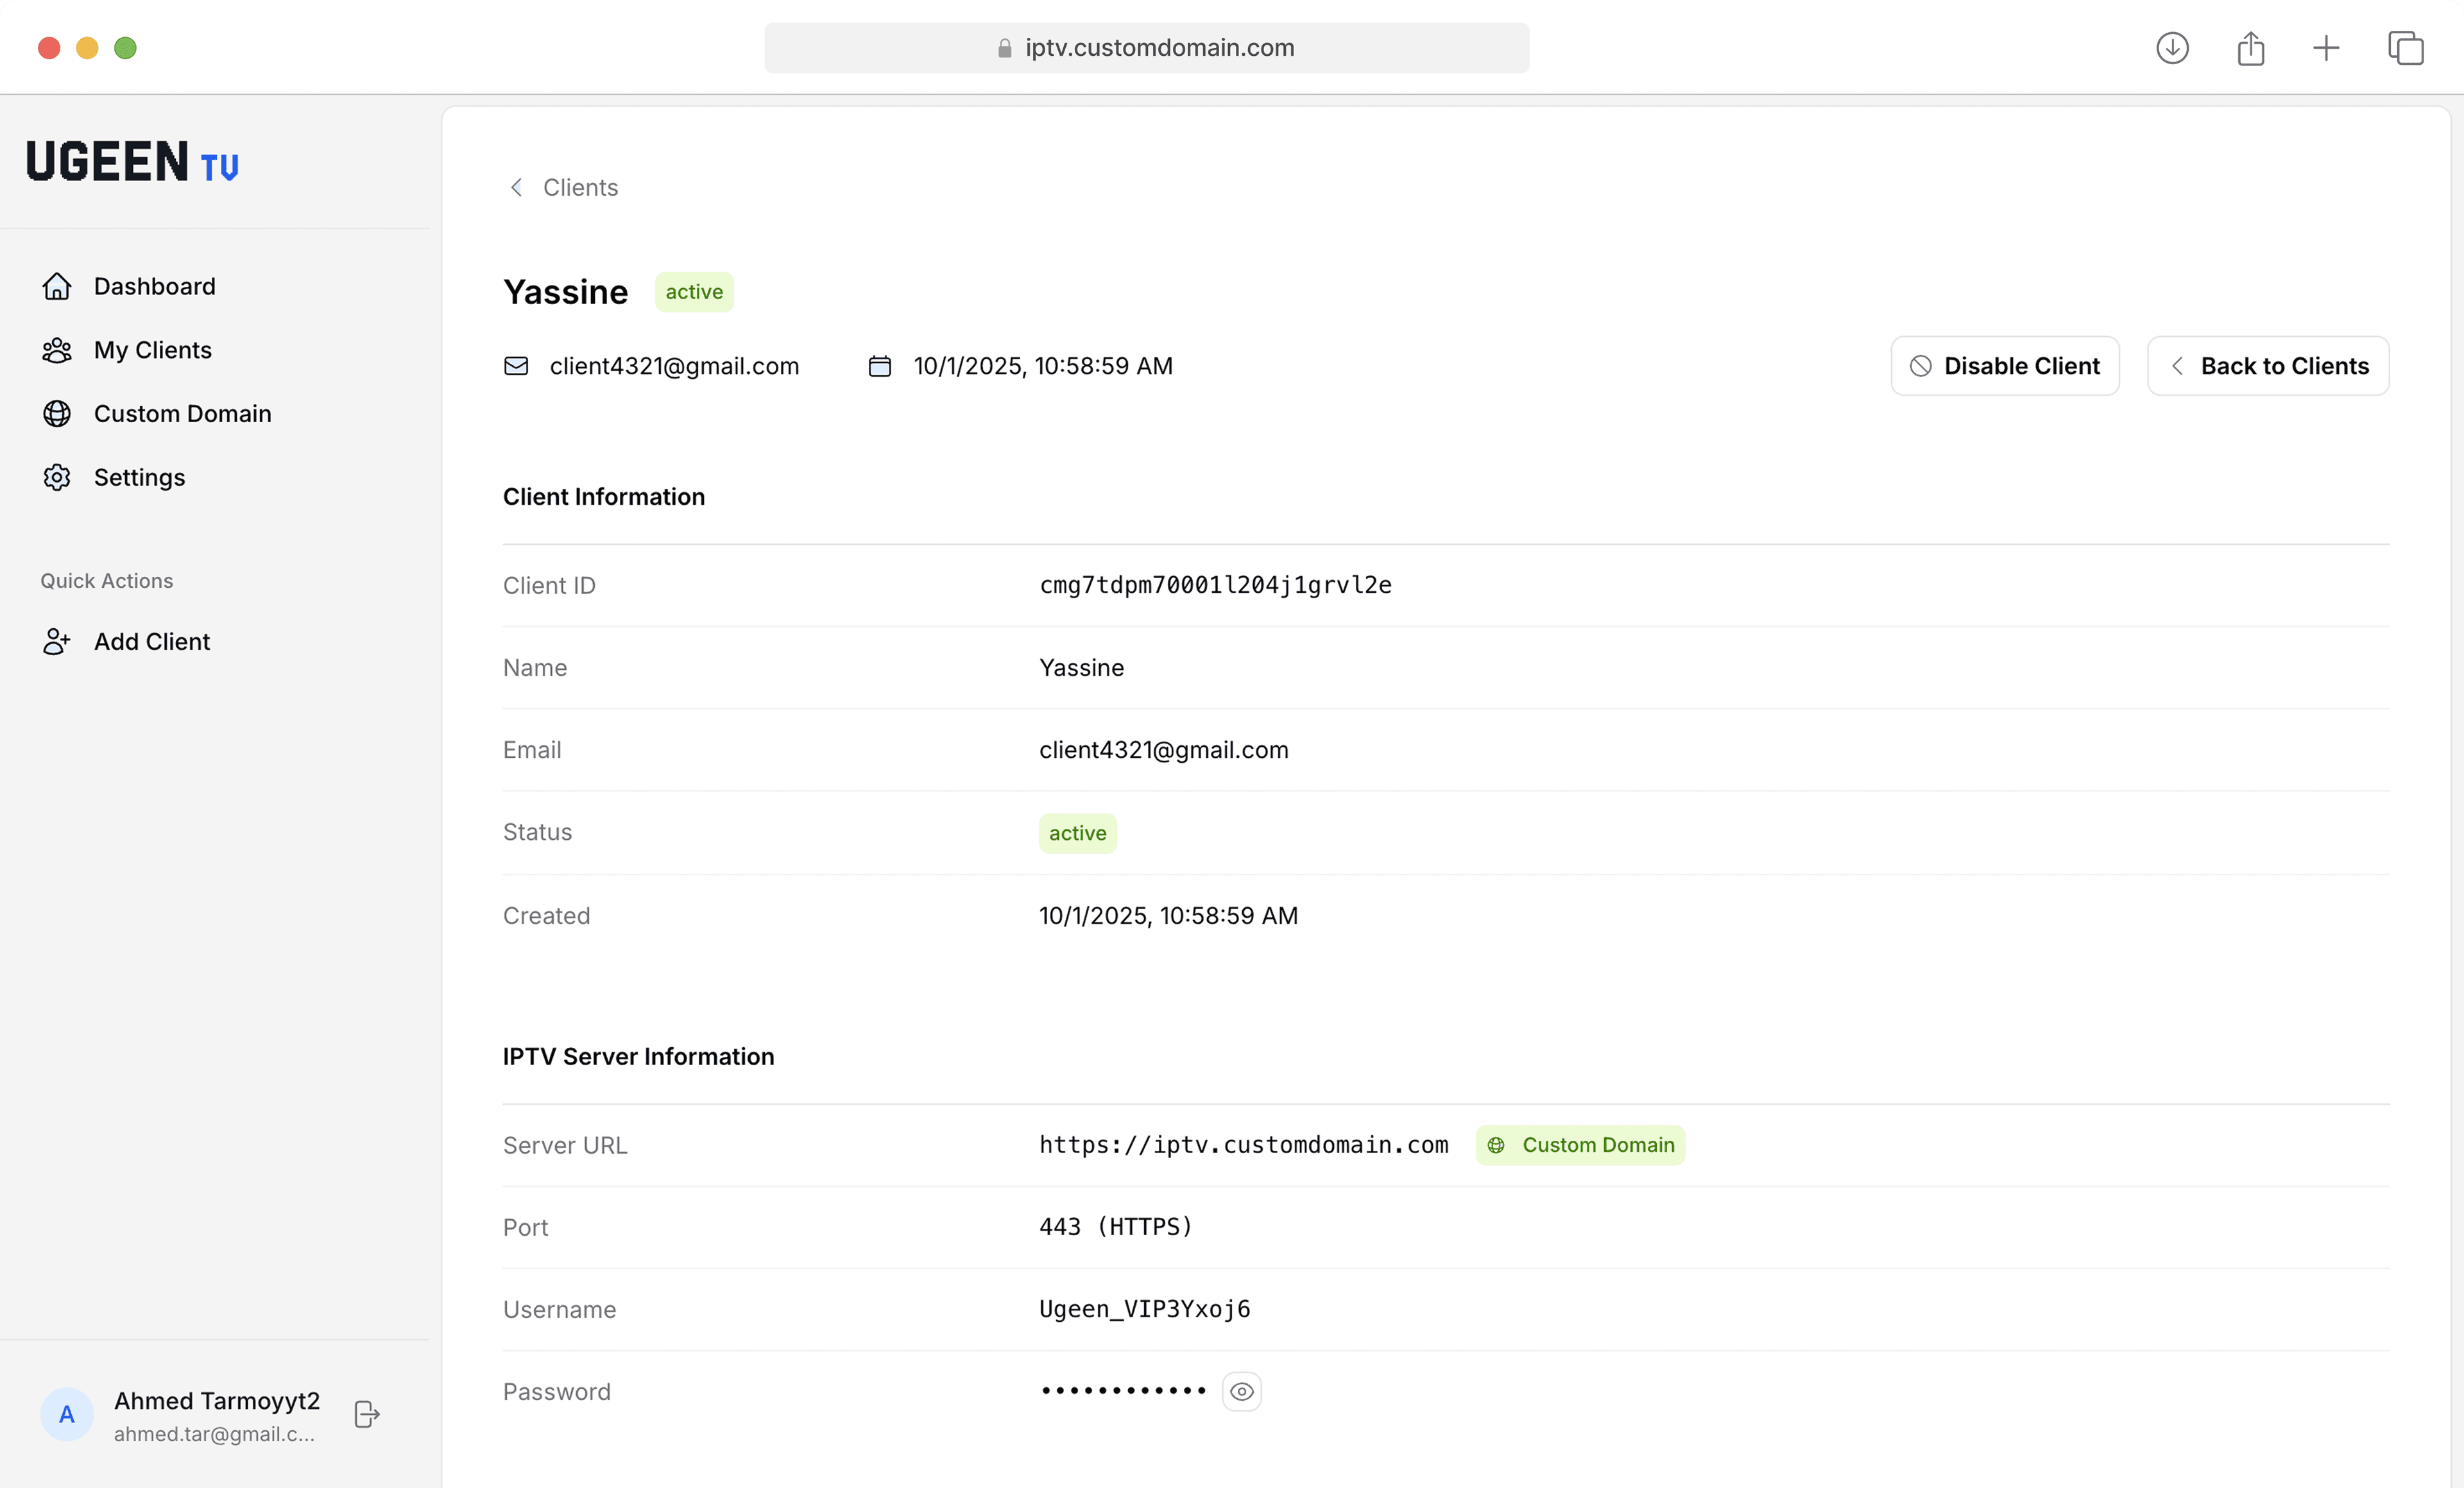Go to My Clients page

[x=152, y=350]
